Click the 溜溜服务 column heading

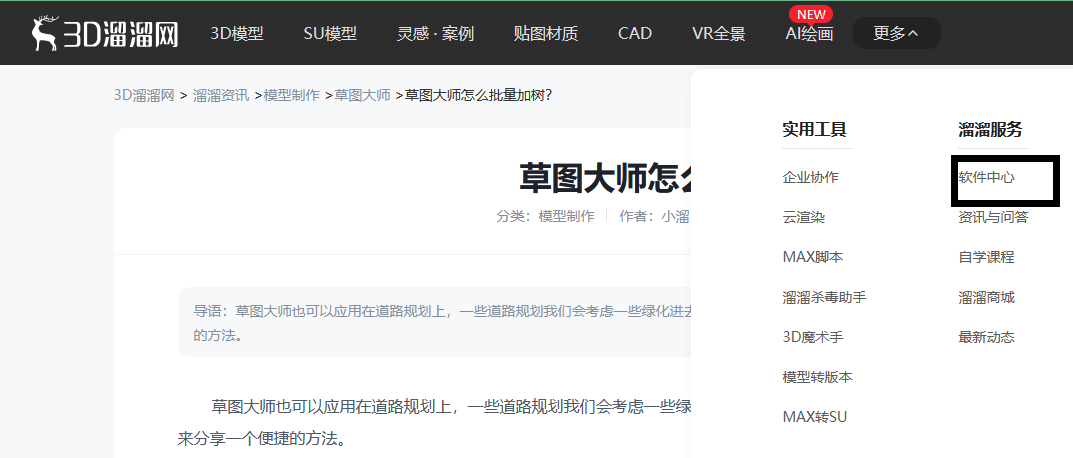[x=990, y=129]
